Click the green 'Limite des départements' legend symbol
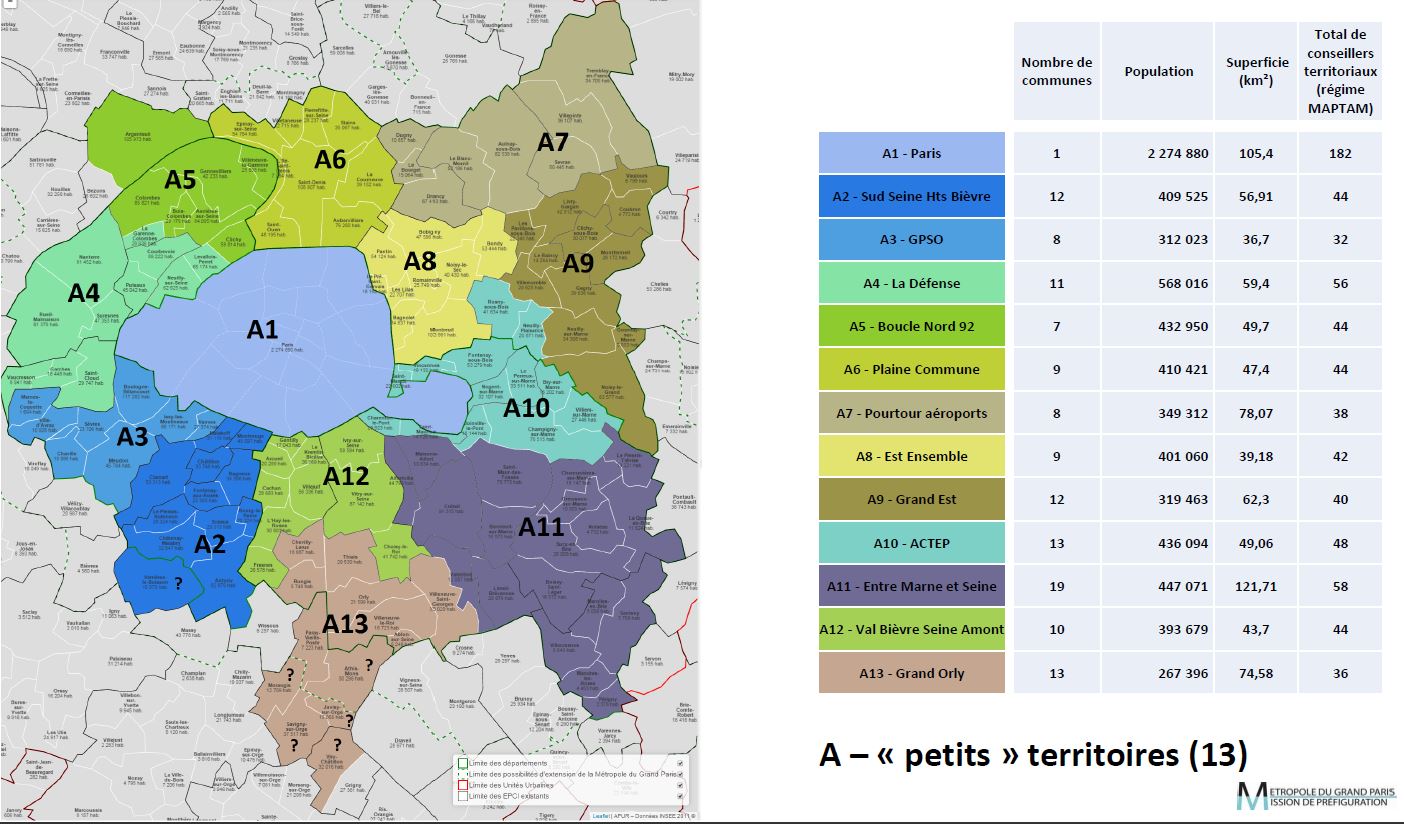1404x824 pixels. point(463,764)
